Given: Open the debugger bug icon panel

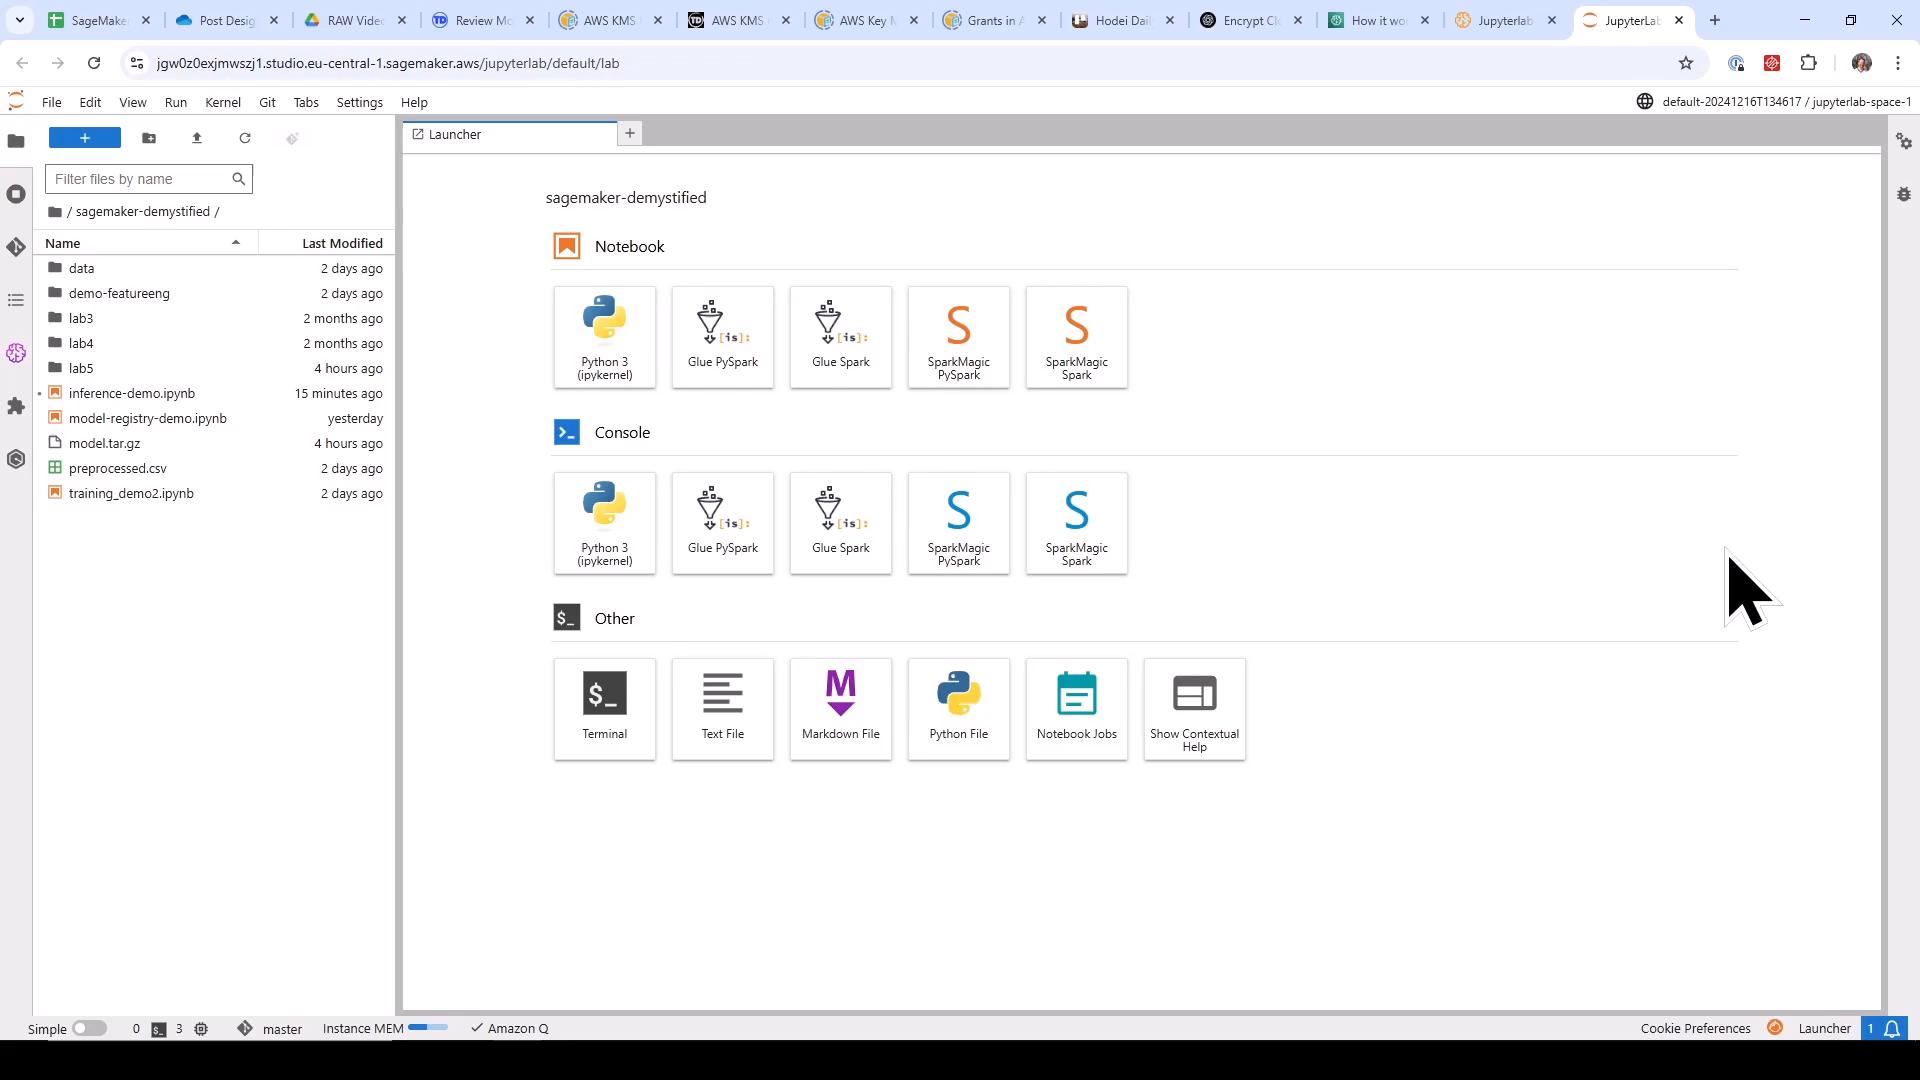Looking at the screenshot, I should tap(1904, 194).
